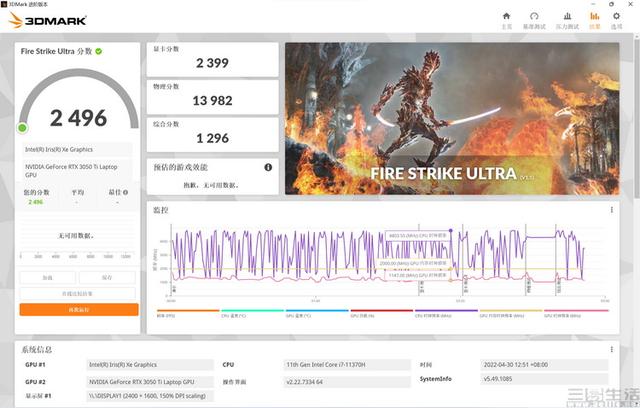Click the Save (保存) button
Viewport: 640px width, 408px height.
point(108,277)
